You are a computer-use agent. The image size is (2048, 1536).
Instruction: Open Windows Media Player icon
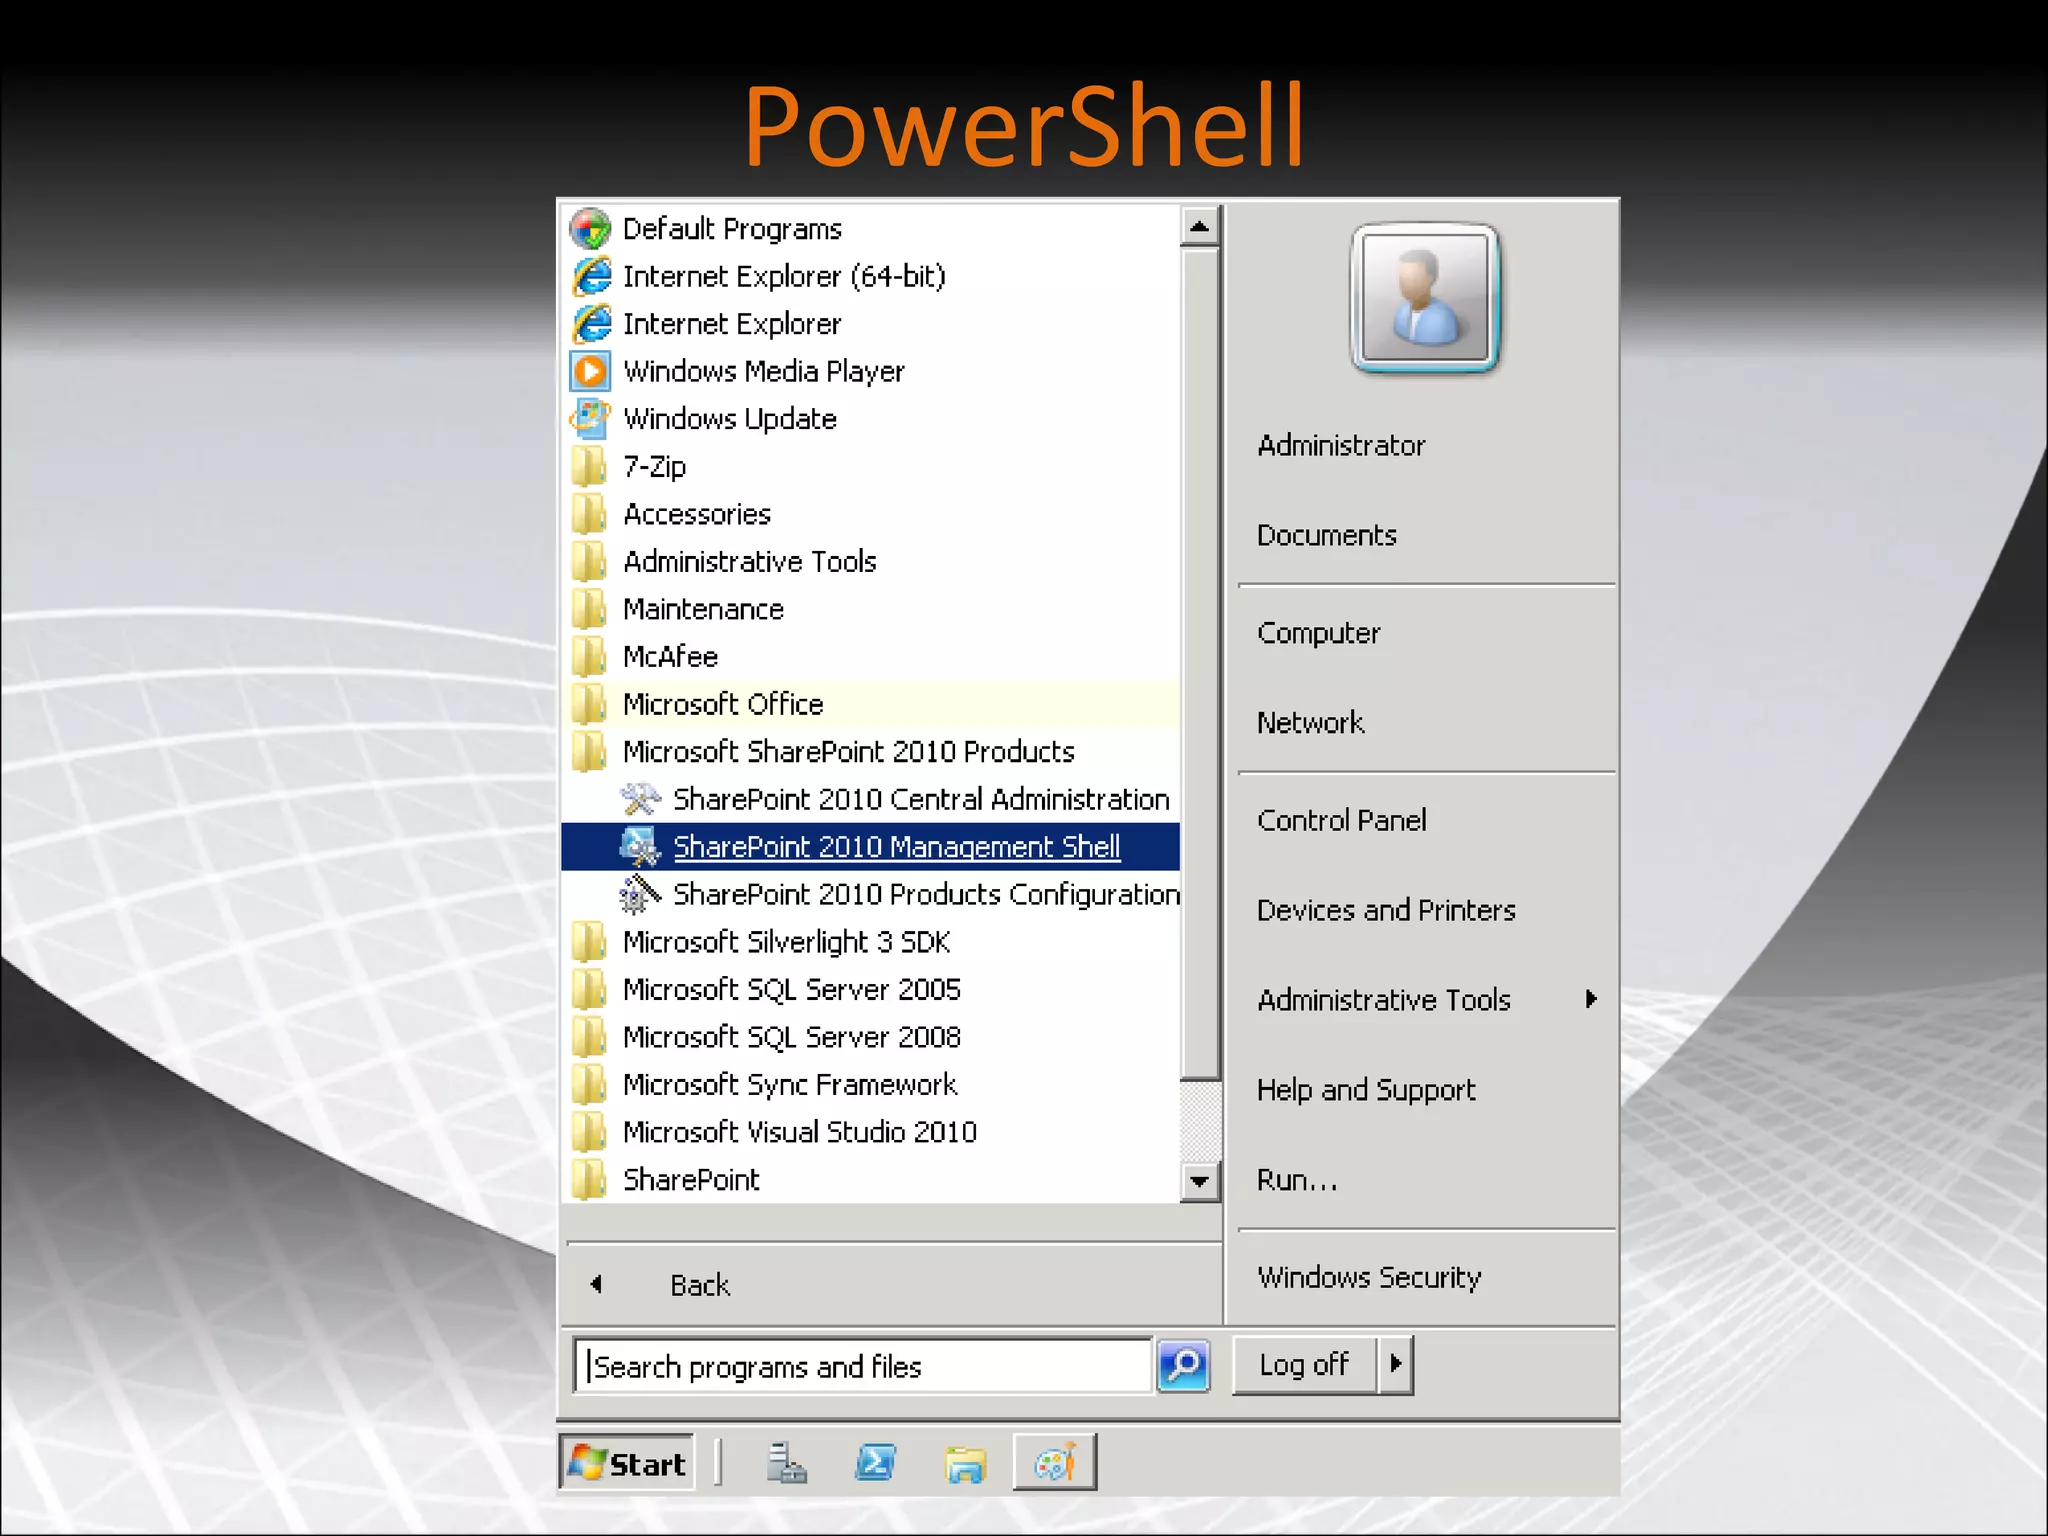pyautogui.click(x=590, y=371)
